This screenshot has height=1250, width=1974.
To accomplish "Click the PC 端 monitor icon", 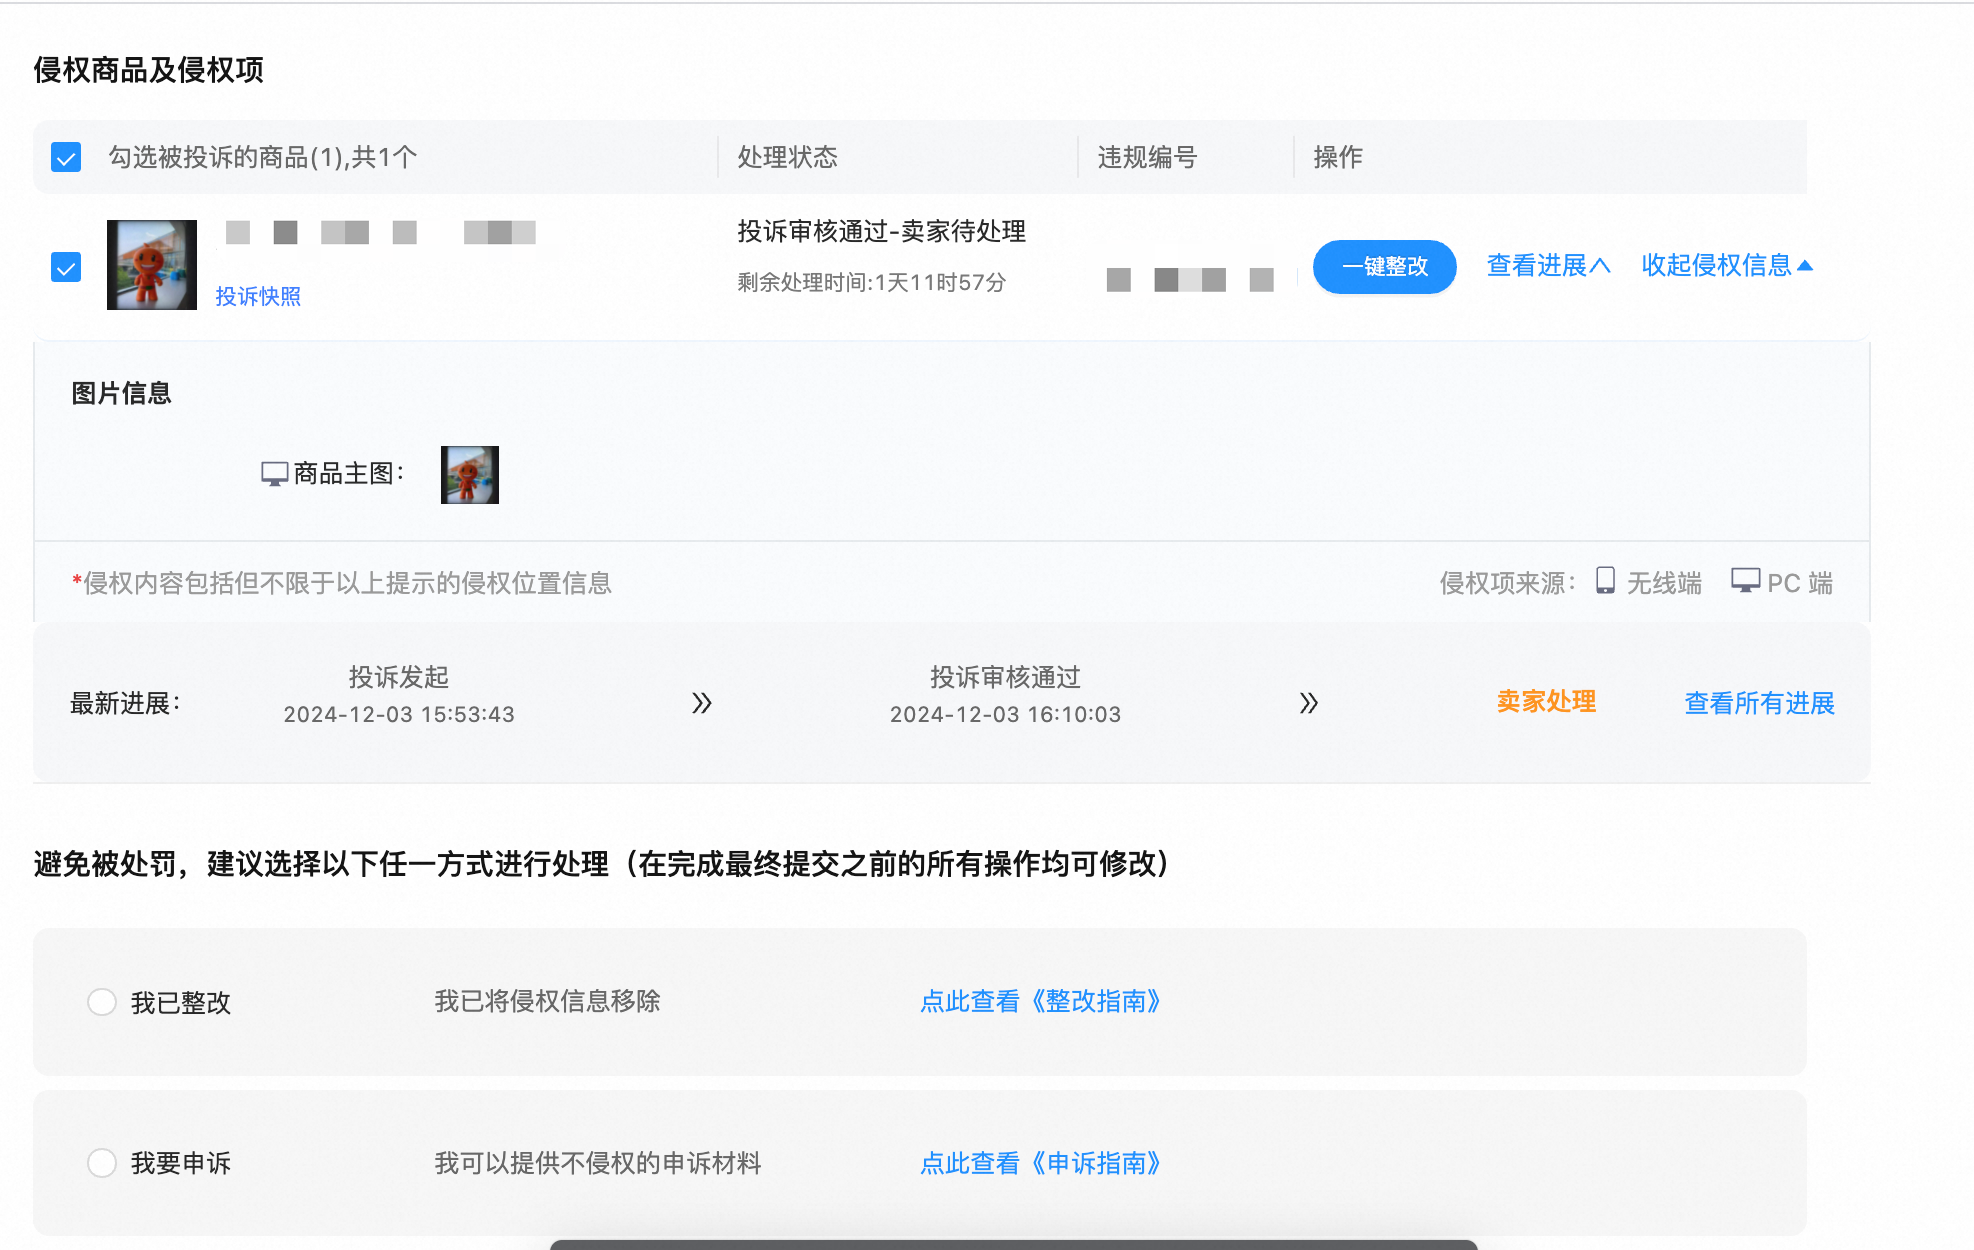I will pos(1746,581).
